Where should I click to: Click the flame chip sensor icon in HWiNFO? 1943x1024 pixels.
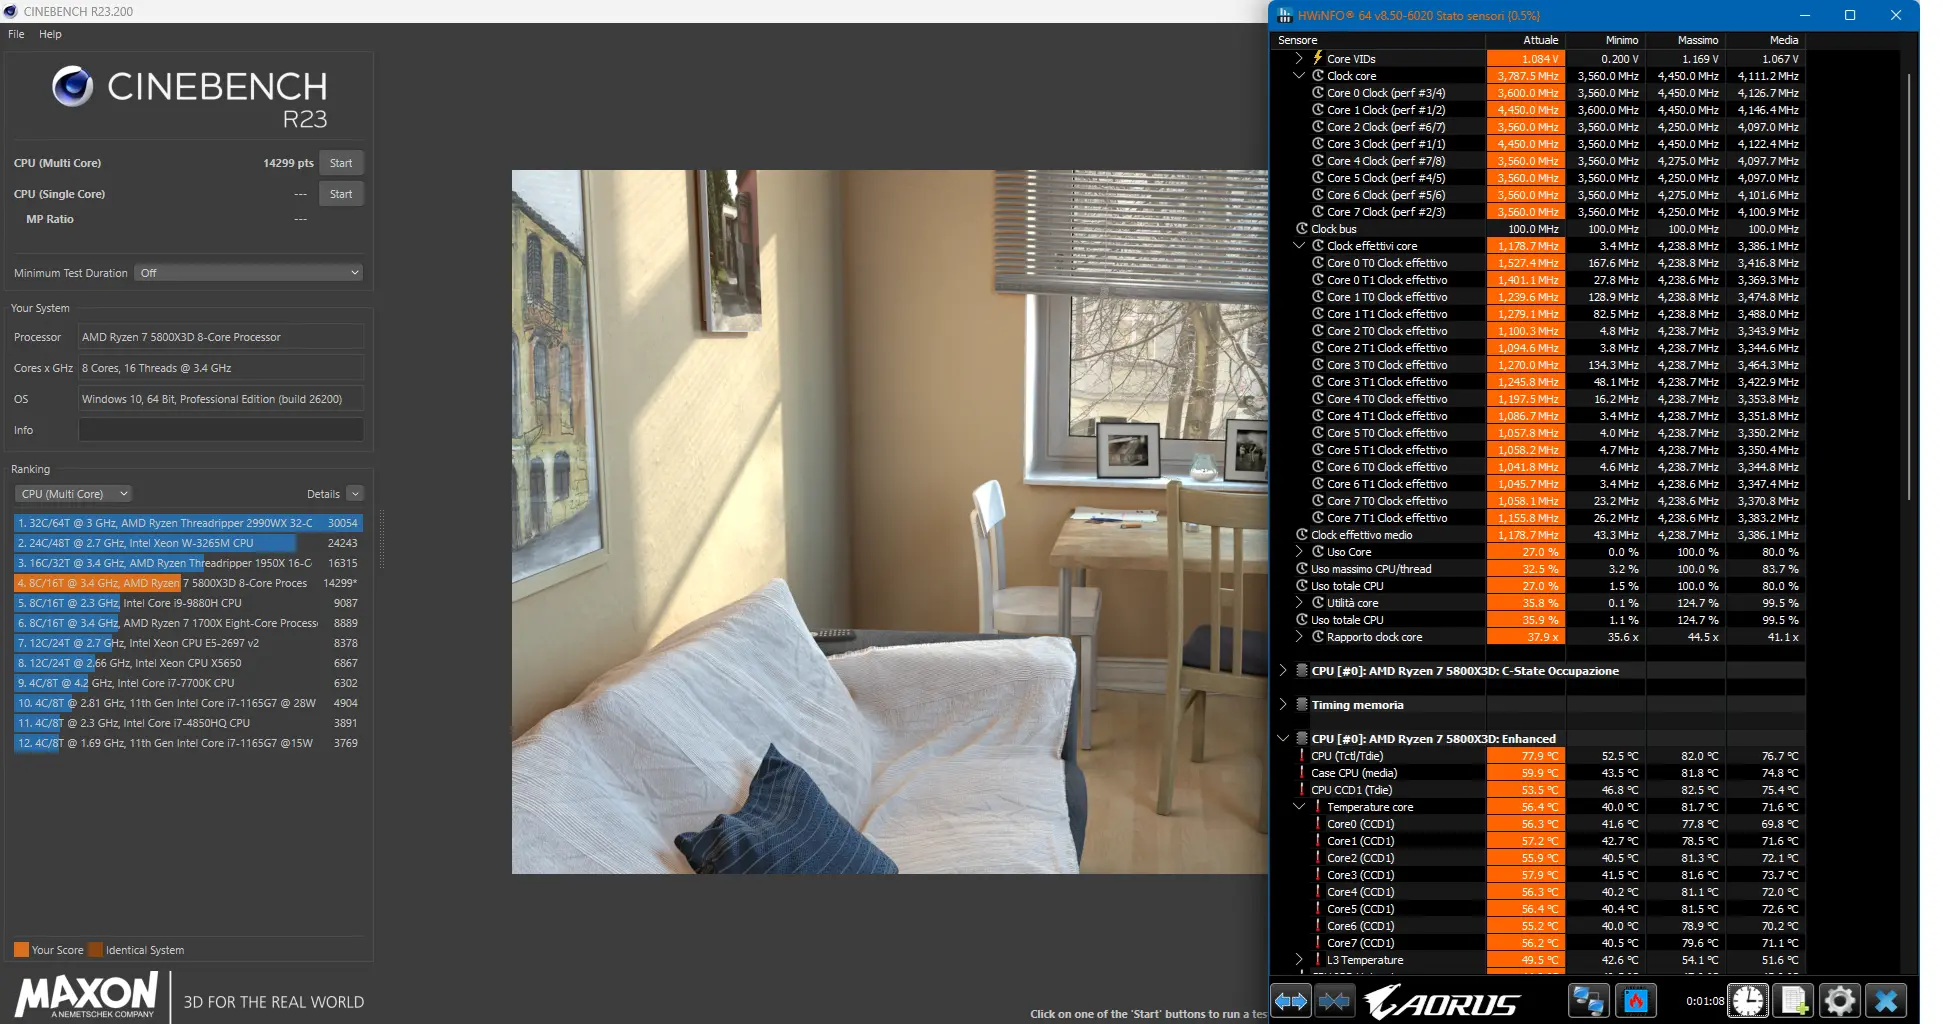1636,1001
